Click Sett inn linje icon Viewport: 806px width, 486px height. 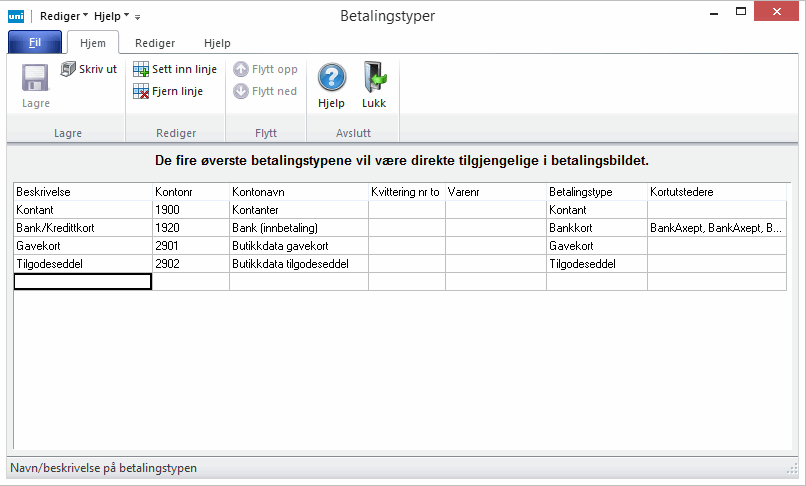(141, 70)
